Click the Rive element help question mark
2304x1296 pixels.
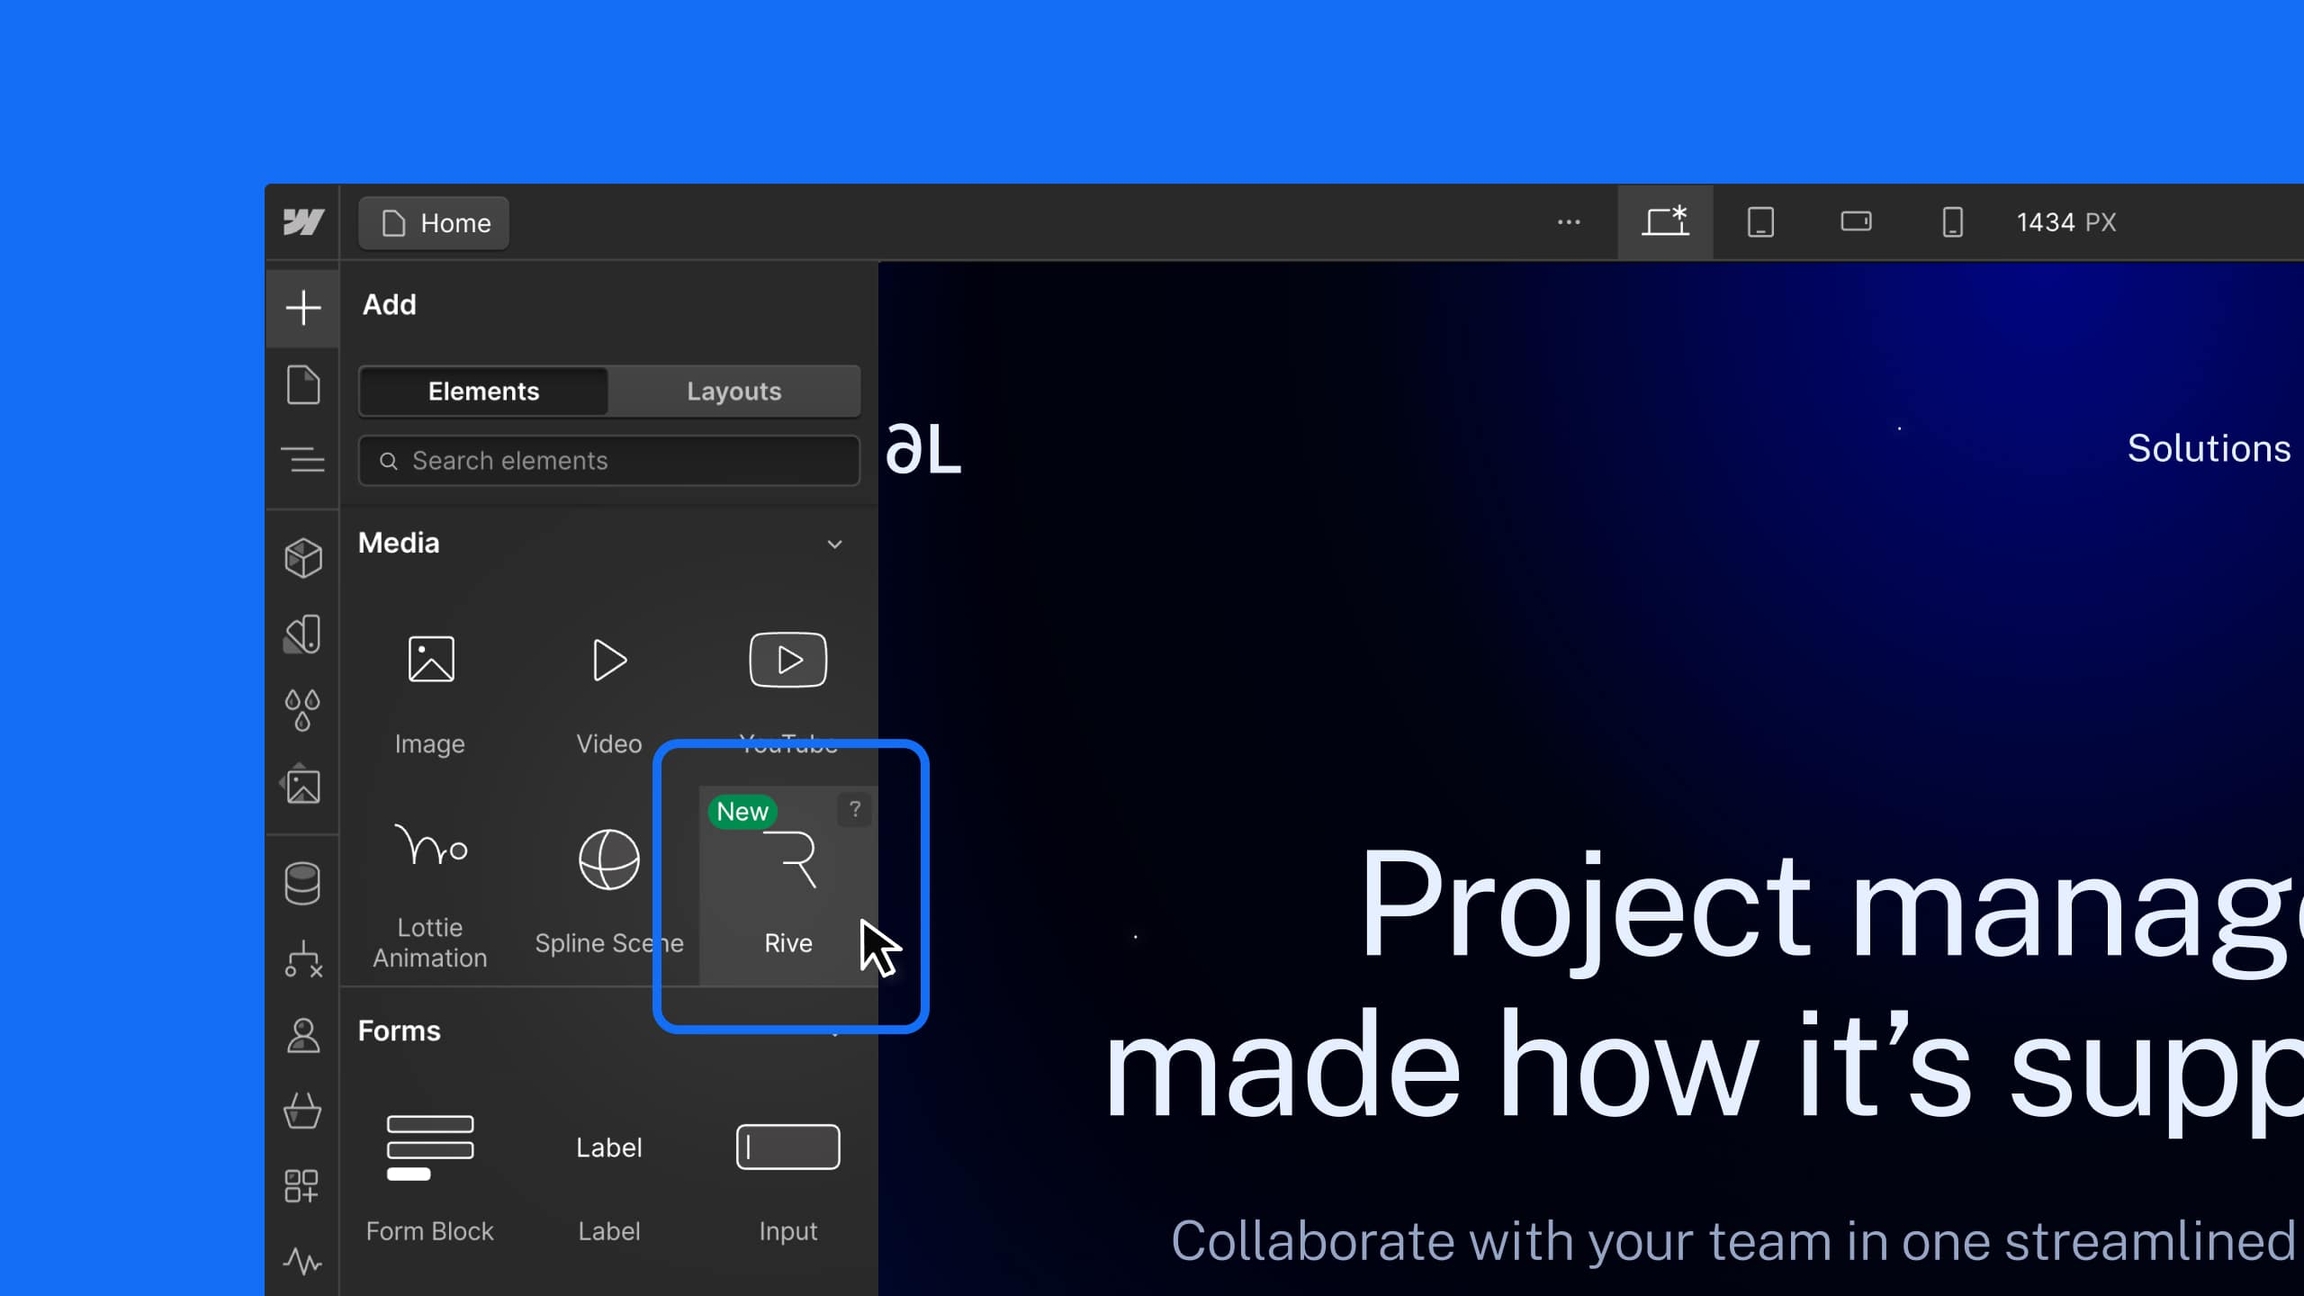click(x=854, y=809)
